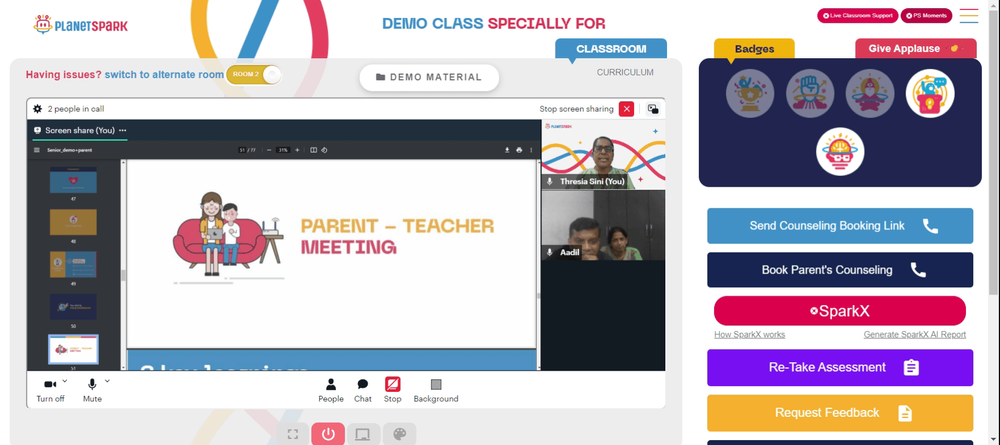The image size is (1000, 445).
Task: Zoom in the PDF with the plus button
Action: [297, 150]
